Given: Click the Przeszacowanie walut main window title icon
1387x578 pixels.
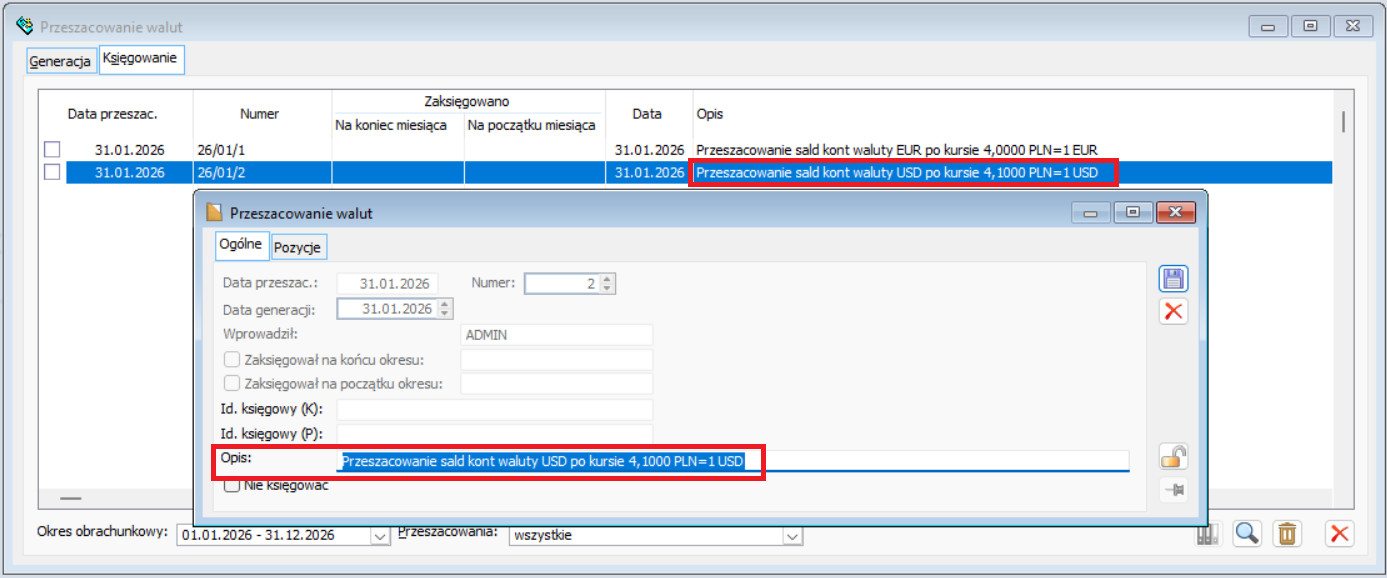Looking at the screenshot, I should [x=25, y=25].
